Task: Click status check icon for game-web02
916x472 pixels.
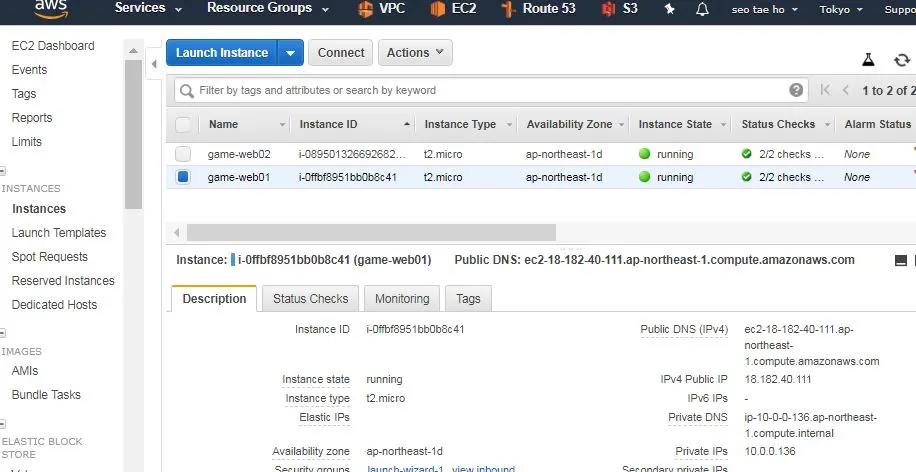Action: click(x=746, y=154)
